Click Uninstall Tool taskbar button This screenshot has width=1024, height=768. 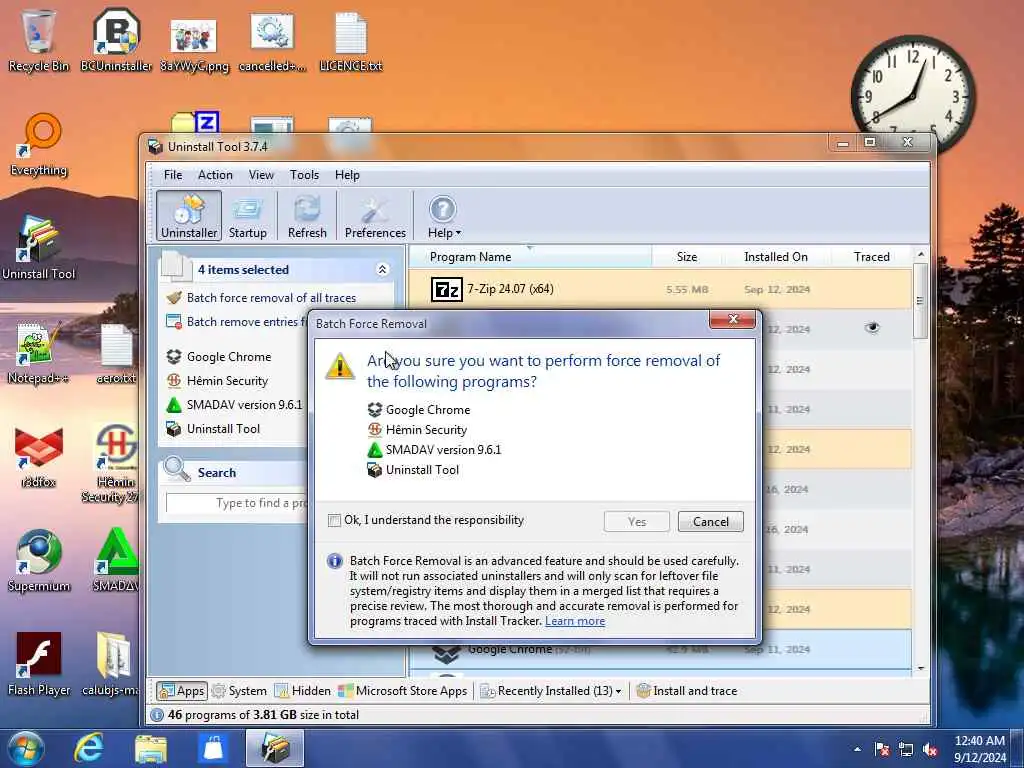pos(275,748)
